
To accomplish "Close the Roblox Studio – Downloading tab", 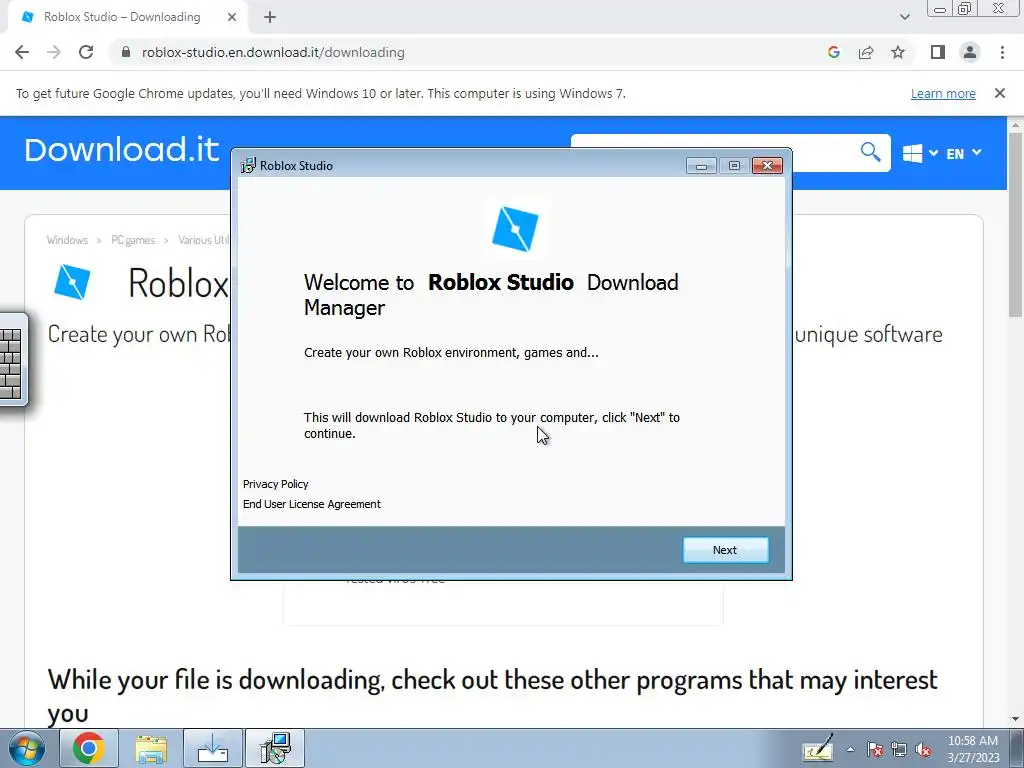I will point(232,17).
